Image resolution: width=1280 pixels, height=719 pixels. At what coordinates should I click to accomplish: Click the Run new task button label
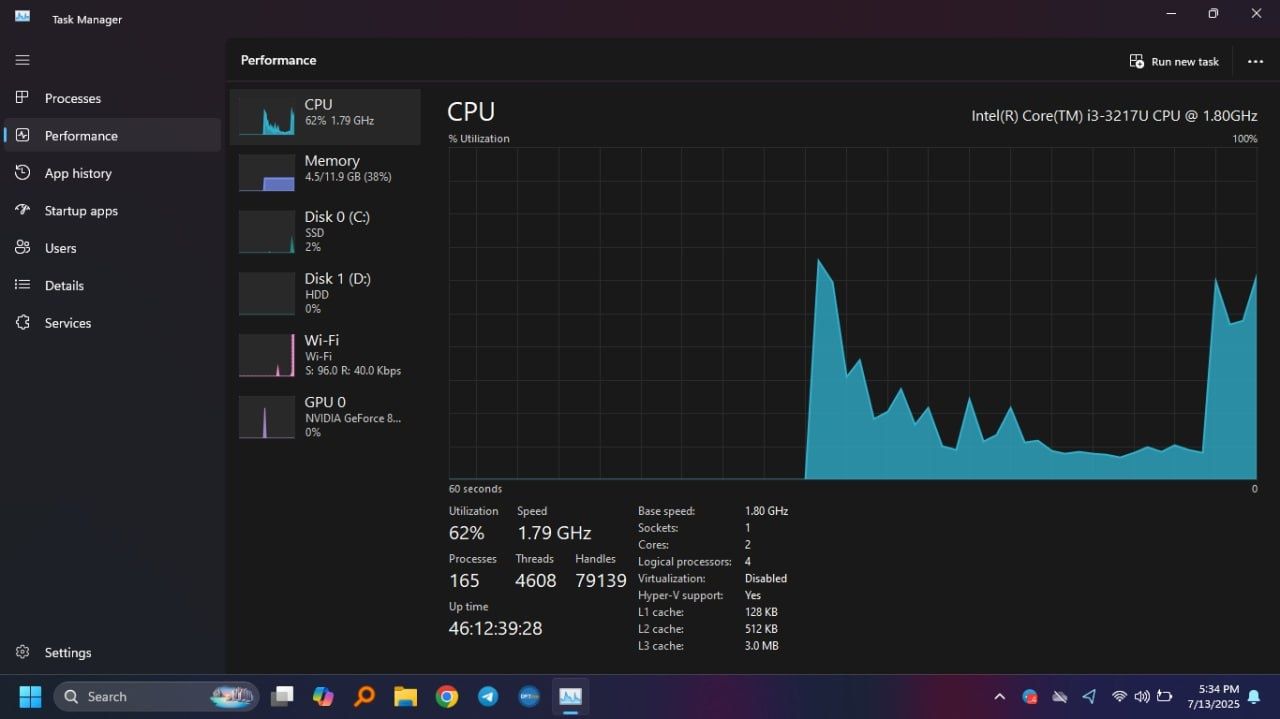[x=1185, y=61]
